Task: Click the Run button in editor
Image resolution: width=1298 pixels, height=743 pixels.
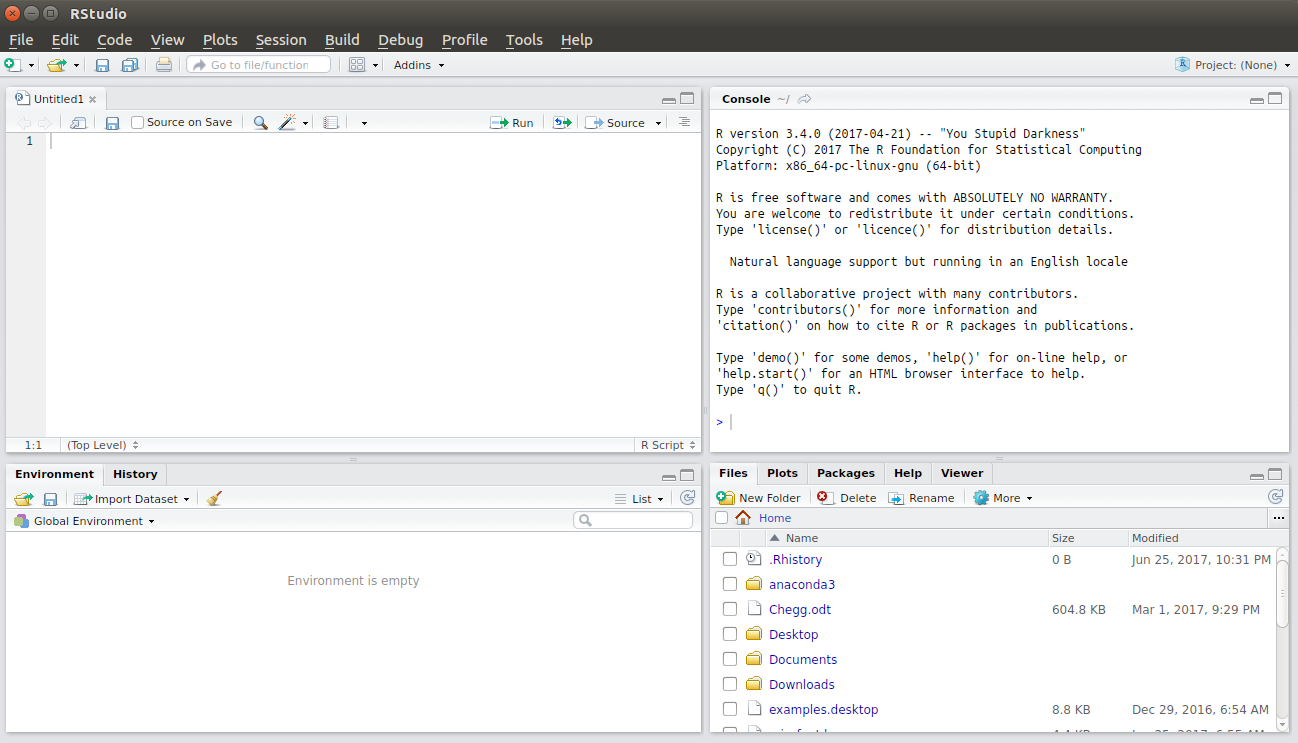Action: [x=512, y=123]
